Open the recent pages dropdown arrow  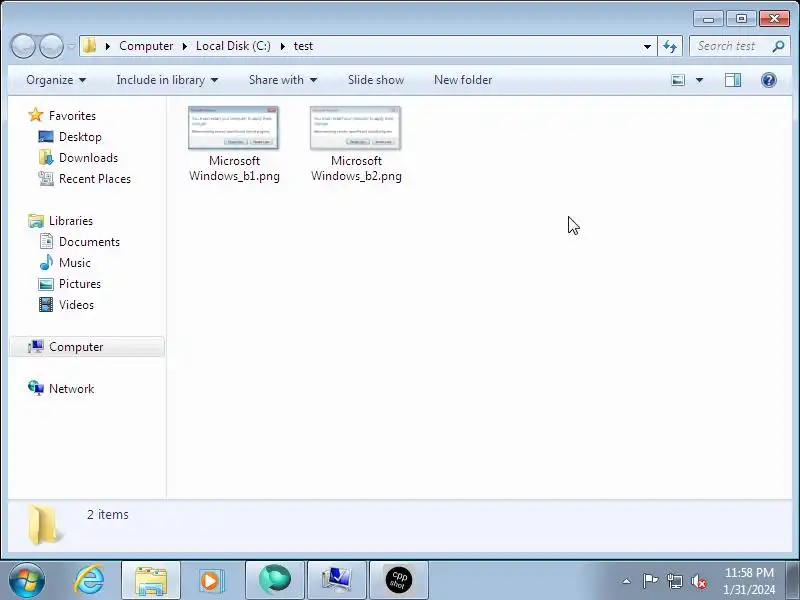(x=71, y=46)
